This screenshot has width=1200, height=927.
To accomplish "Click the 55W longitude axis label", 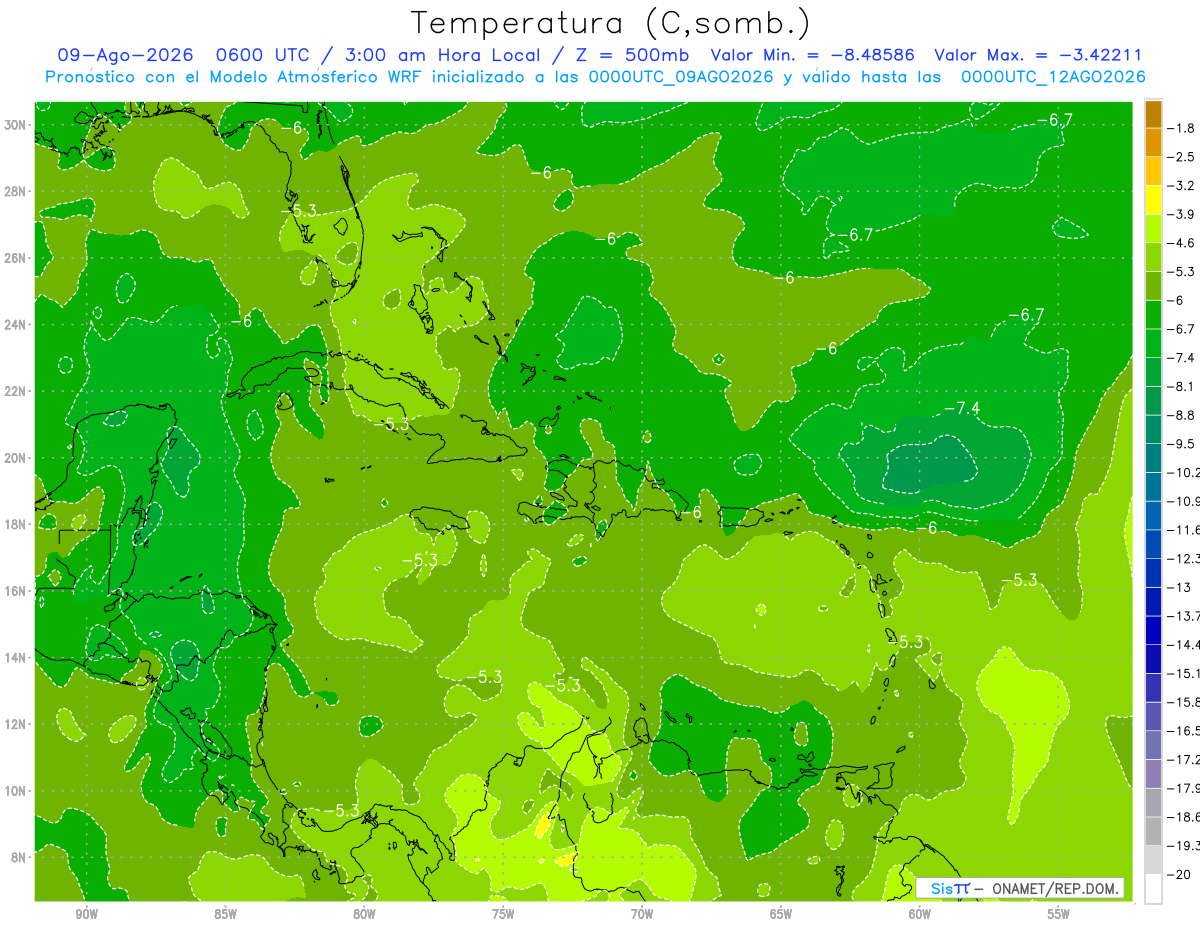I will tap(1058, 914).
